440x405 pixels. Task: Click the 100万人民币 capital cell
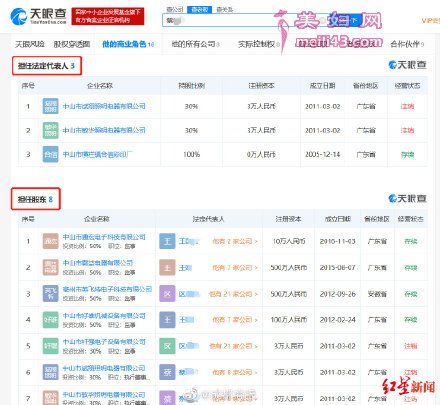pyautogui.click(x=289, y=320)
